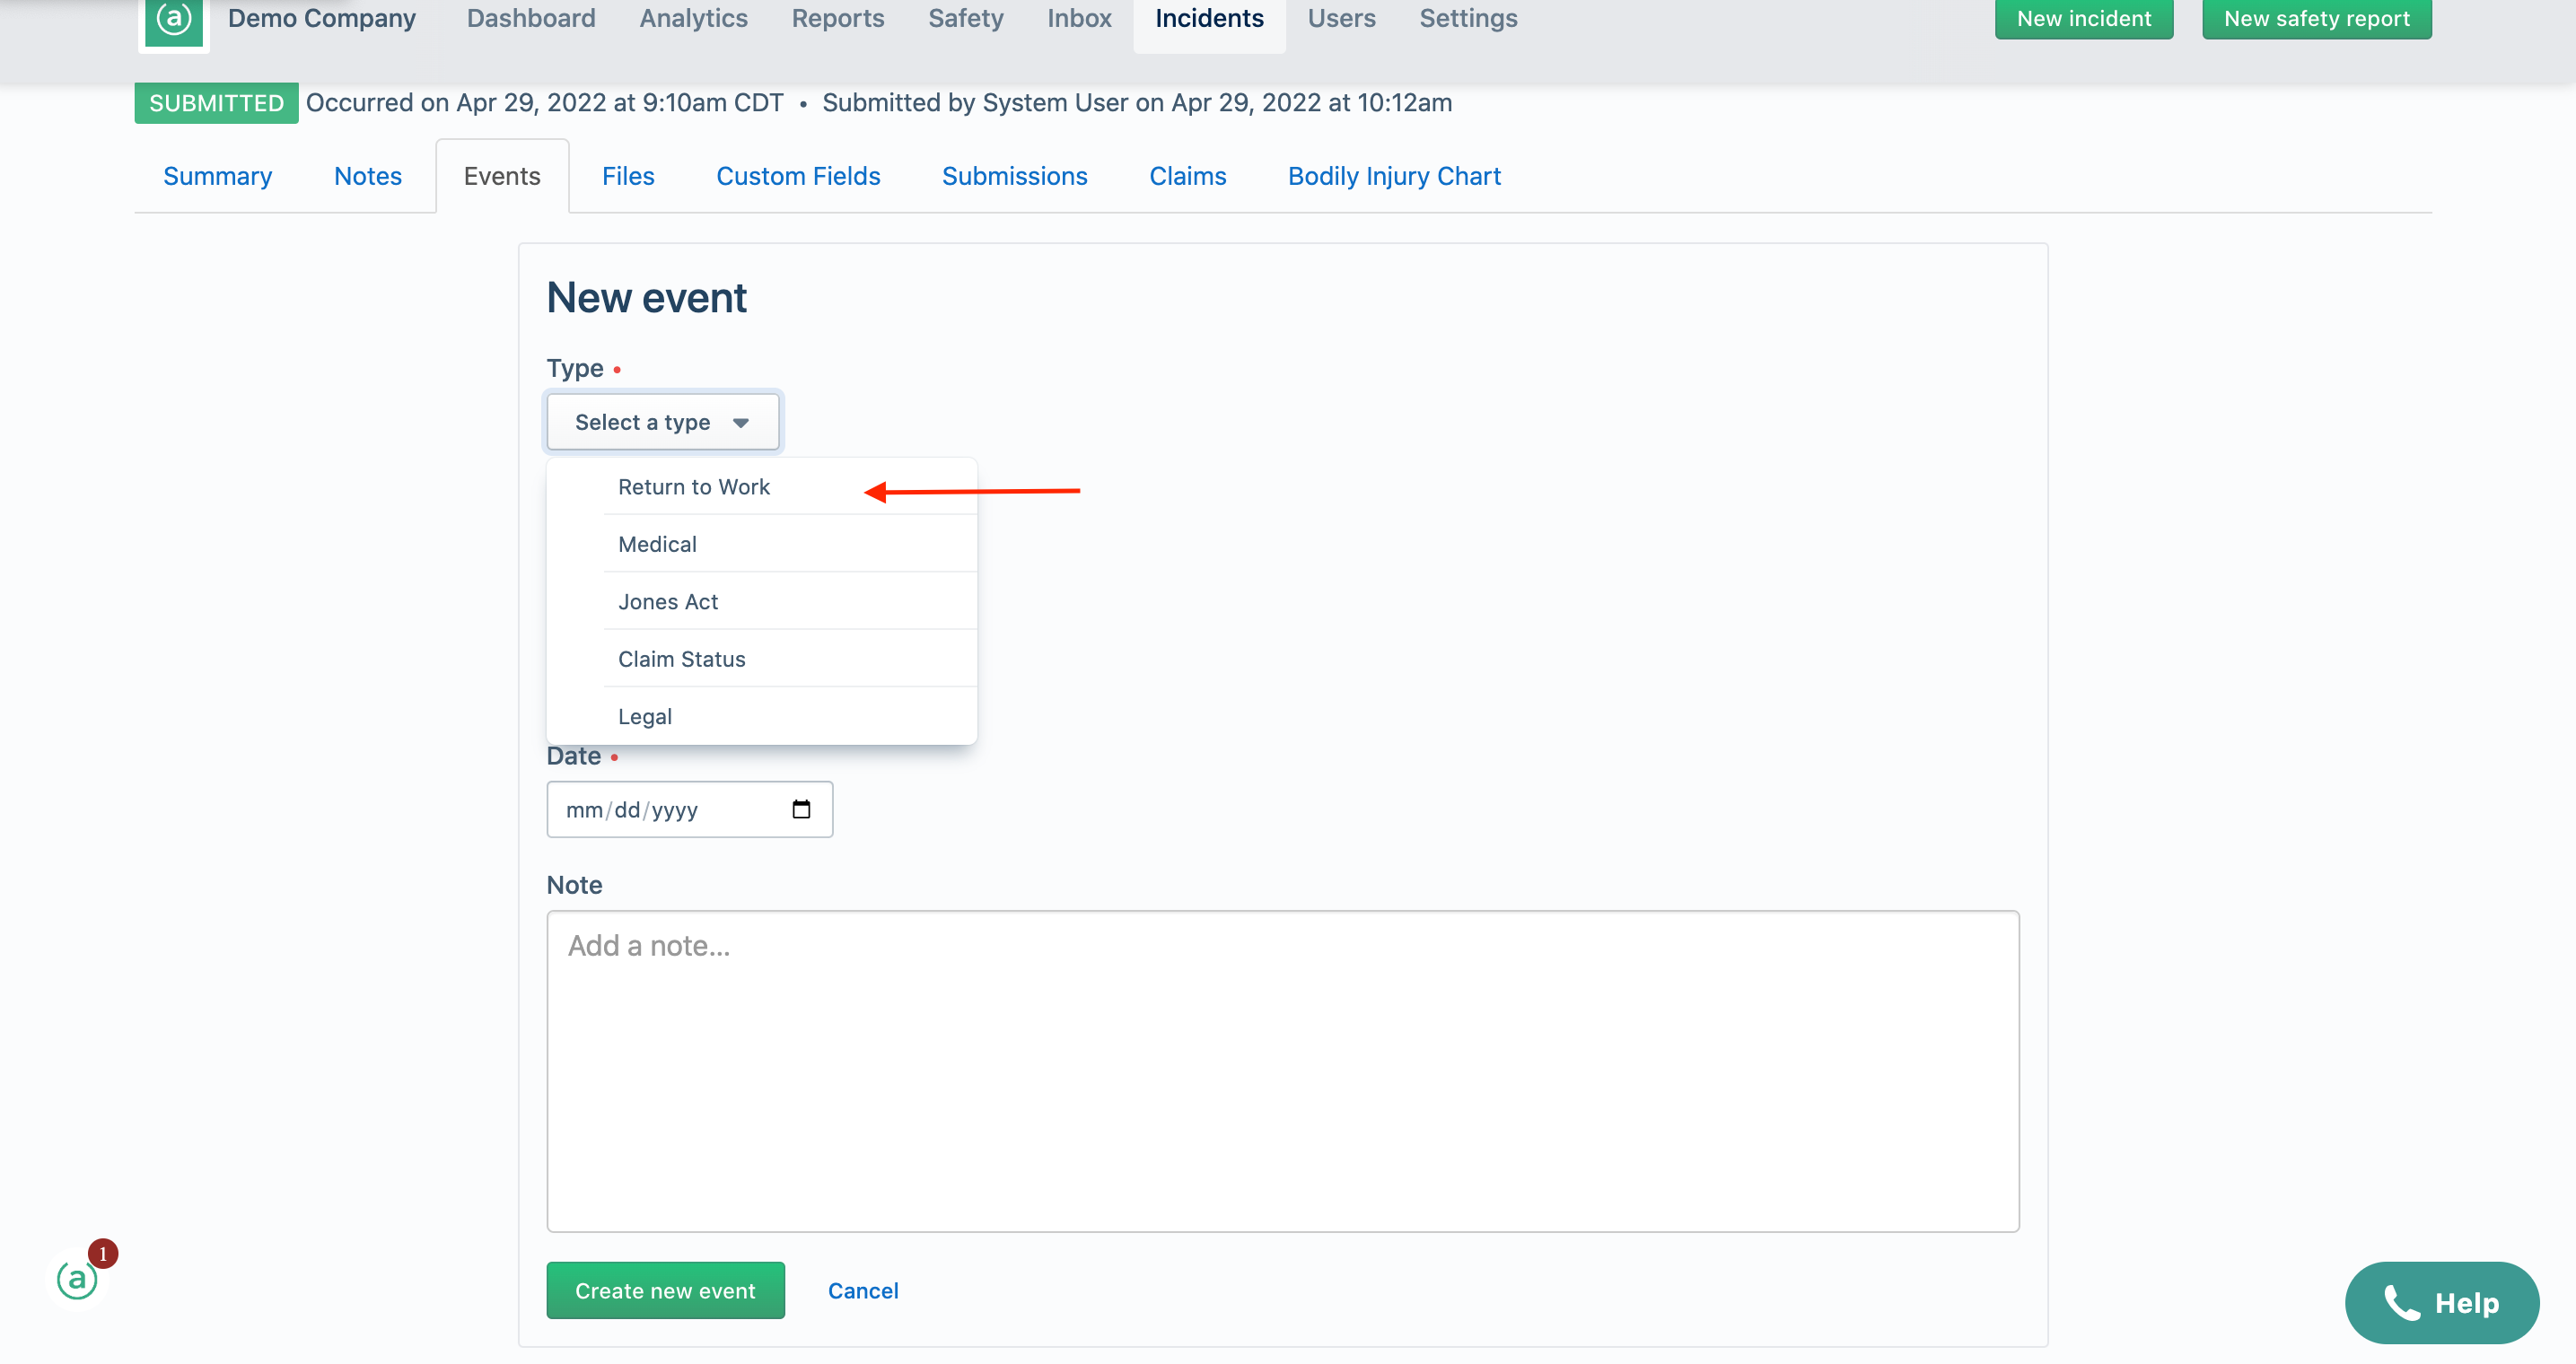Click Create new event button

[x=665, y=1290]
